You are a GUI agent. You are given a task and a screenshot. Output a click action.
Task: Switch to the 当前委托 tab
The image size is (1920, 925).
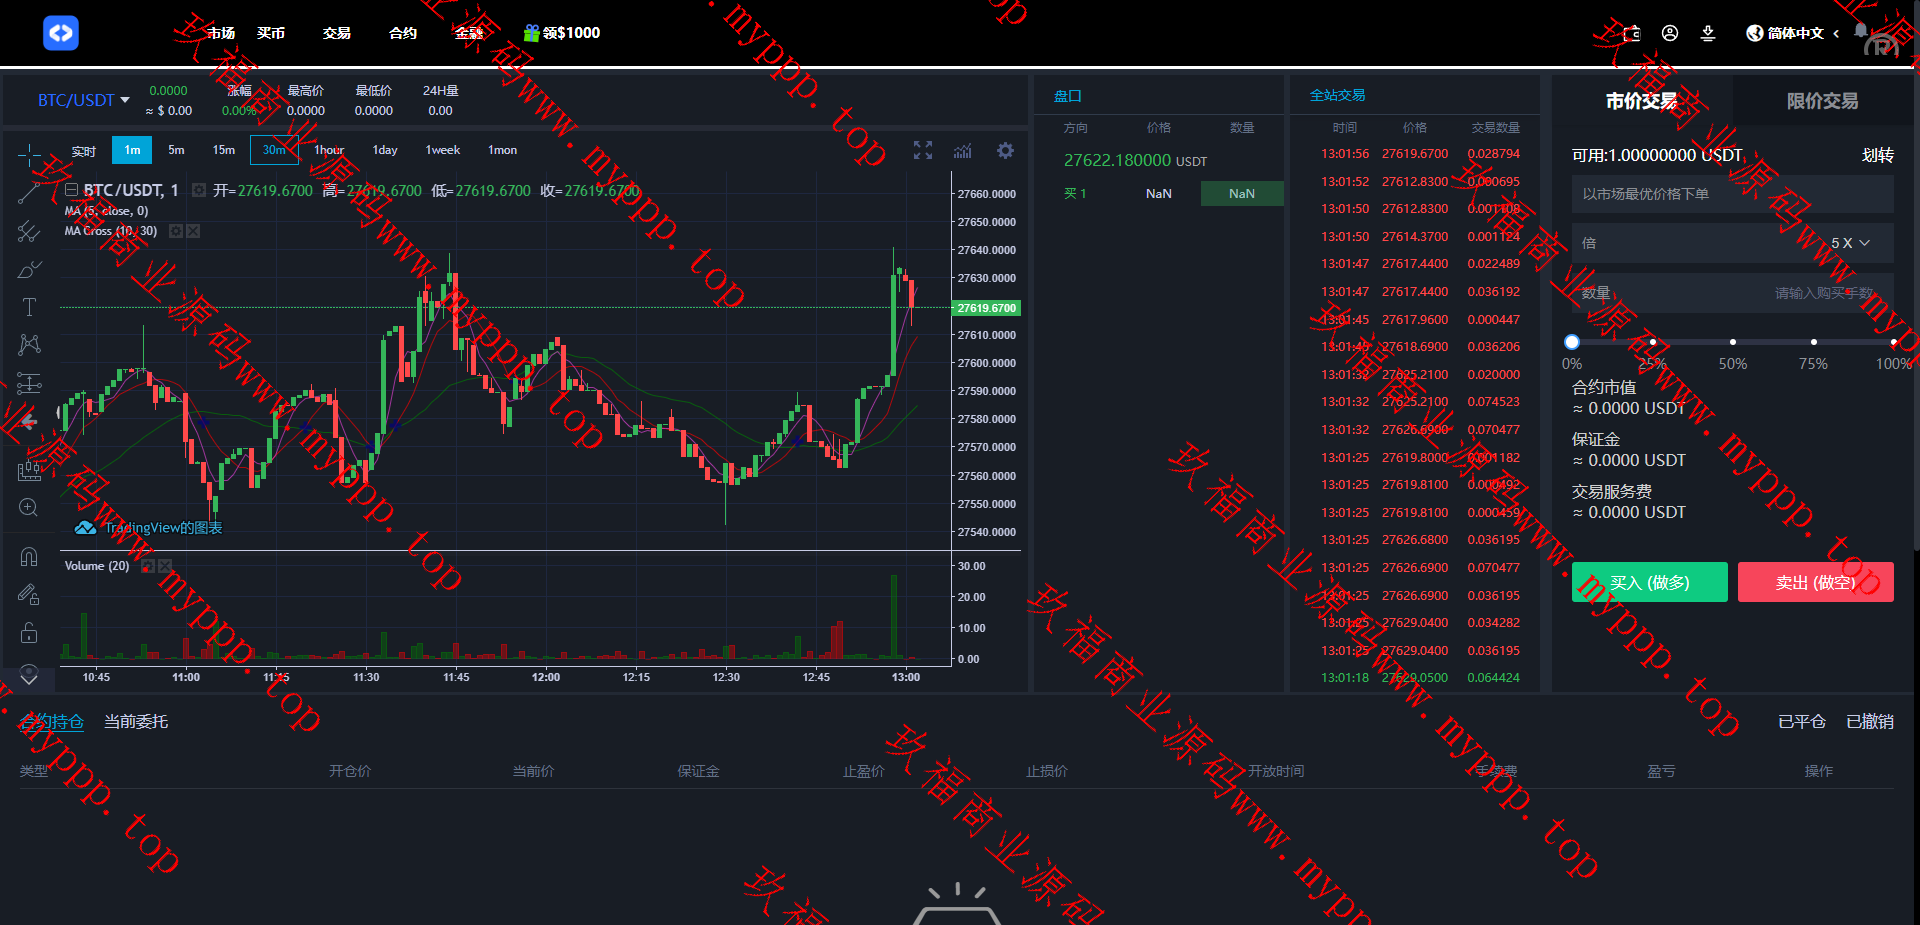click(136, 722)
